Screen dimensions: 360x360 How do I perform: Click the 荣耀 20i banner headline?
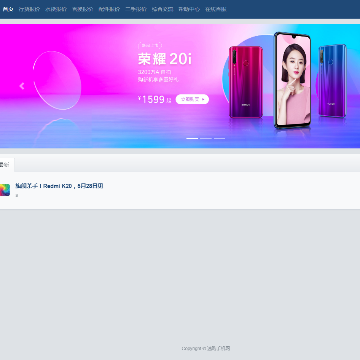[x=165, y=59]
